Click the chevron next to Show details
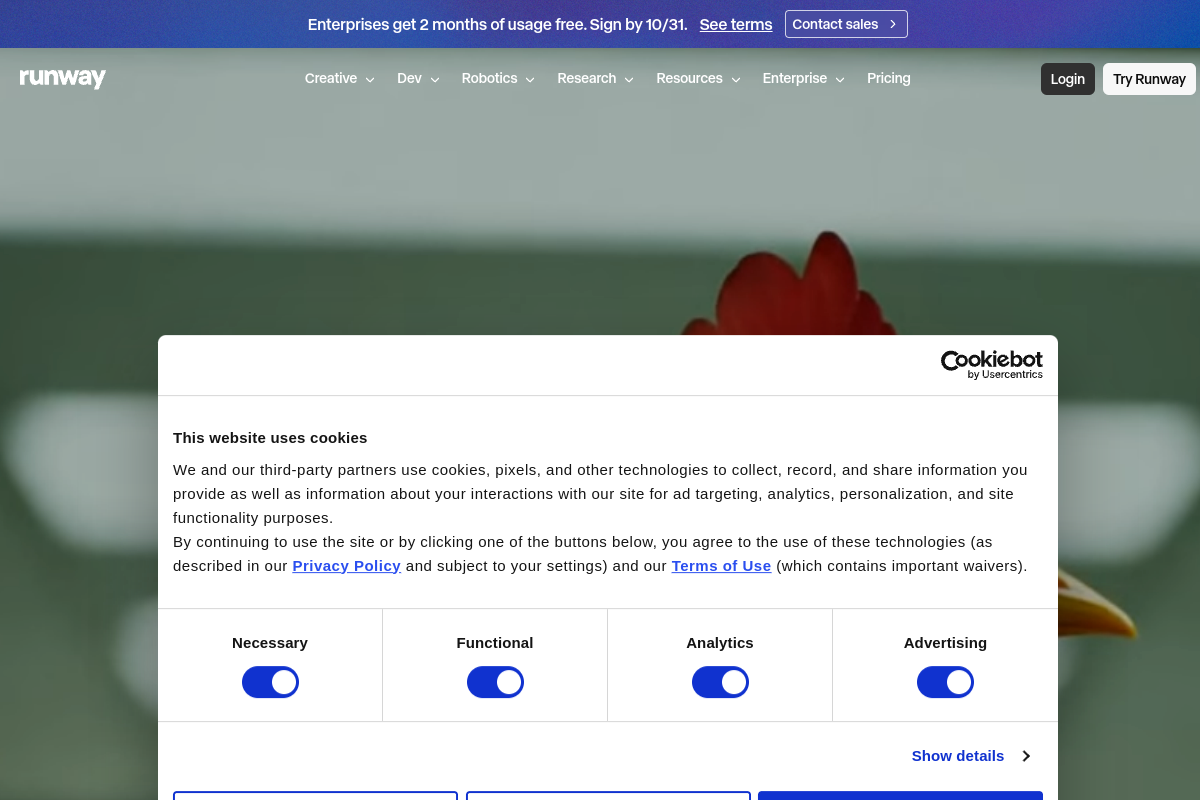The height and width of the screenshot is (800, 1200). (1026, 756)
